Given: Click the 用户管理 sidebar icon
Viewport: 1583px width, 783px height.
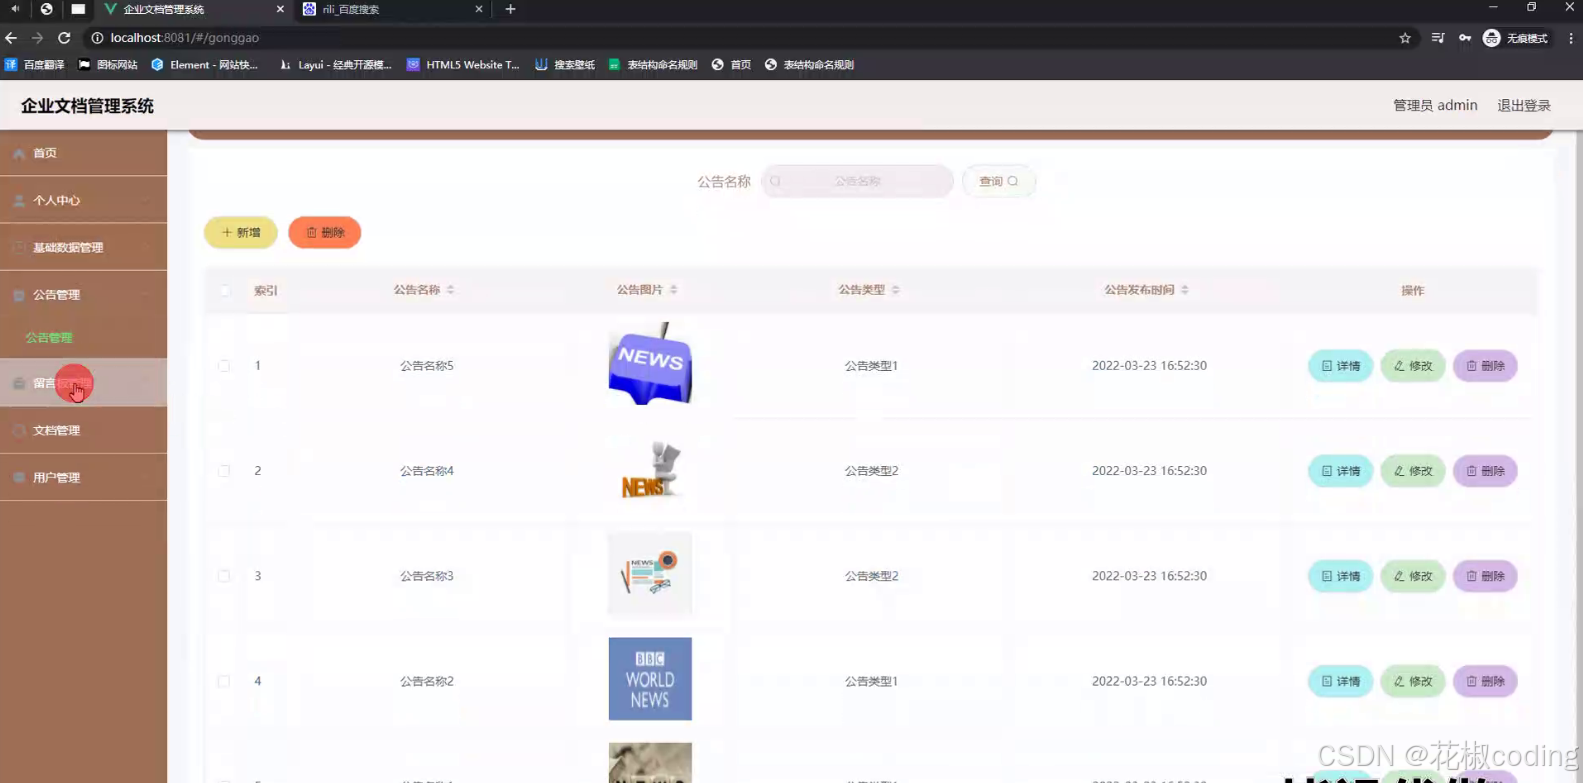Looking at the screenshot, I should click(19, 477).
